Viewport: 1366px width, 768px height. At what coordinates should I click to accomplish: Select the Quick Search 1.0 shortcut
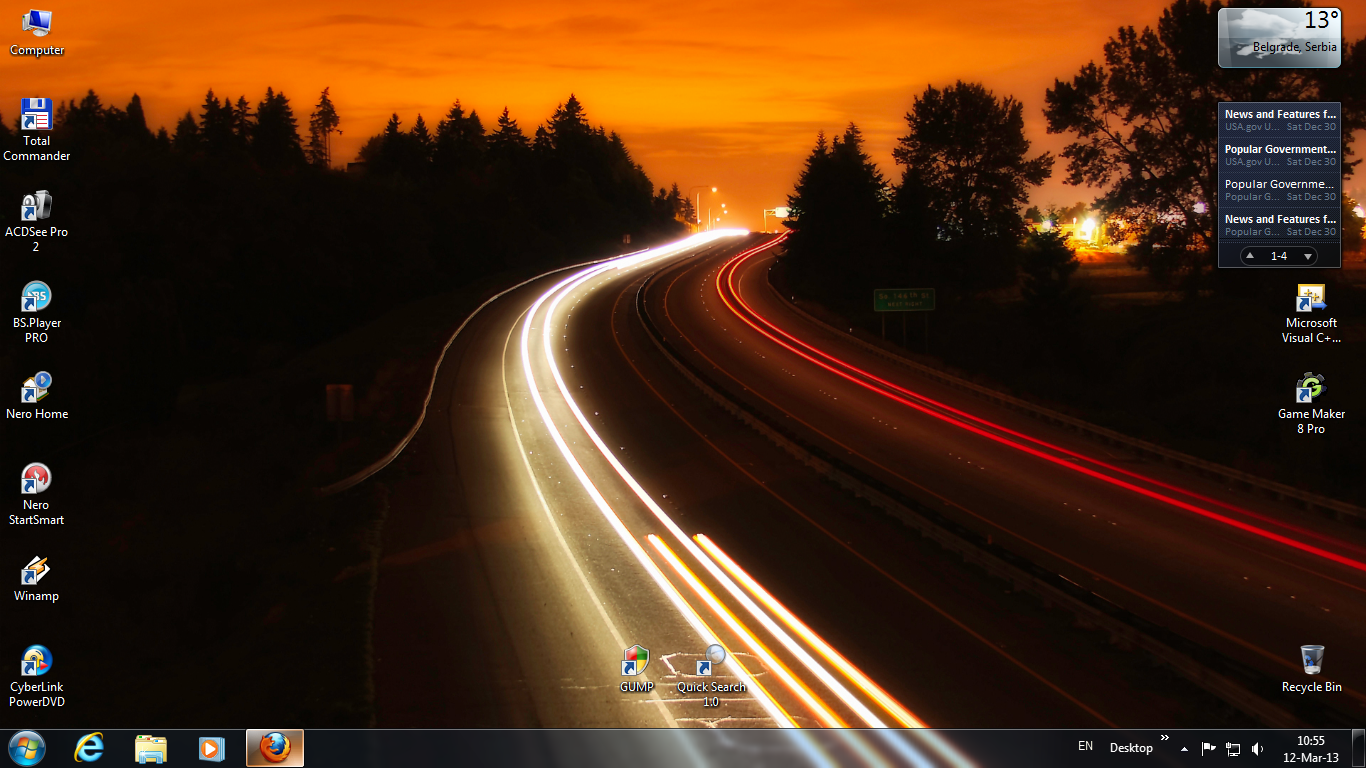click(712, 676)
